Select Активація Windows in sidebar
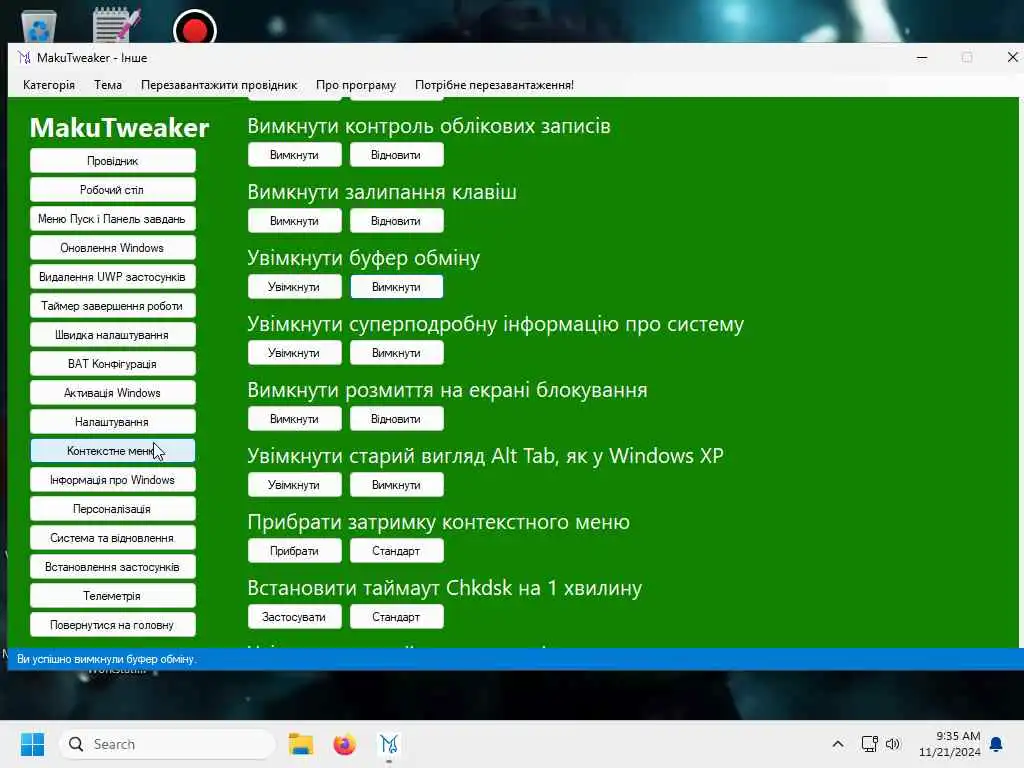 pyautogui.click(x=112, y=393)
